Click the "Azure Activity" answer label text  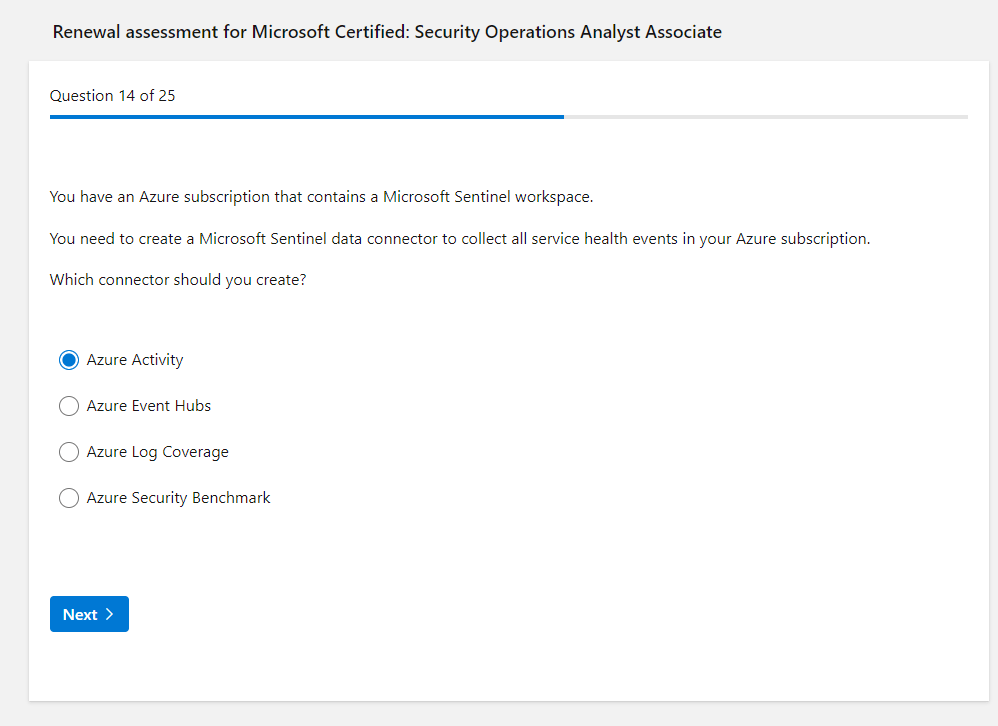(135, 360)
